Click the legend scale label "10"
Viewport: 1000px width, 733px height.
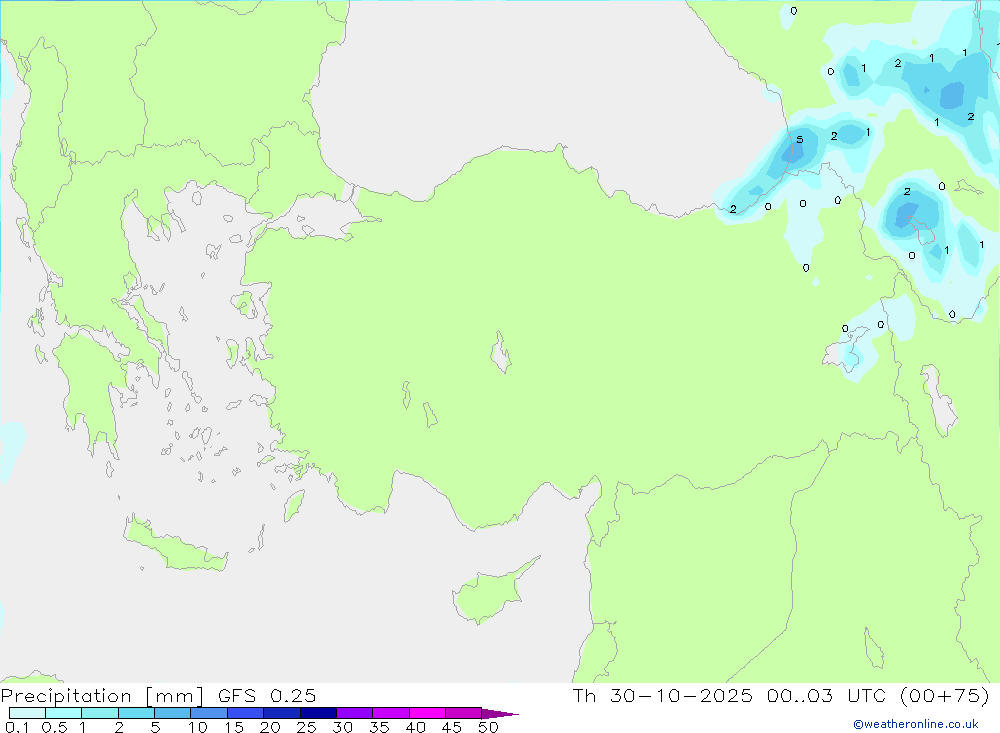click(198, 727)
